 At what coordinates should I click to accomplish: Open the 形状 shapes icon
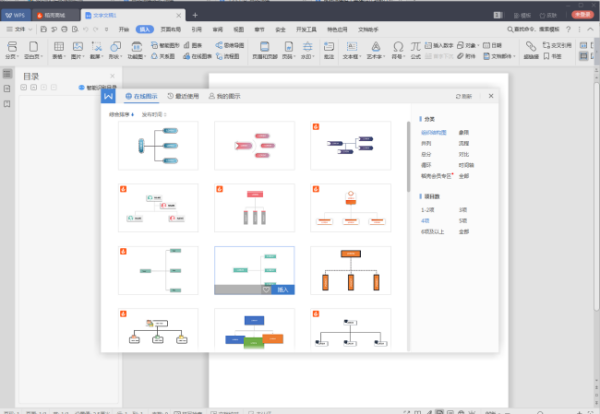coord(116,50)
